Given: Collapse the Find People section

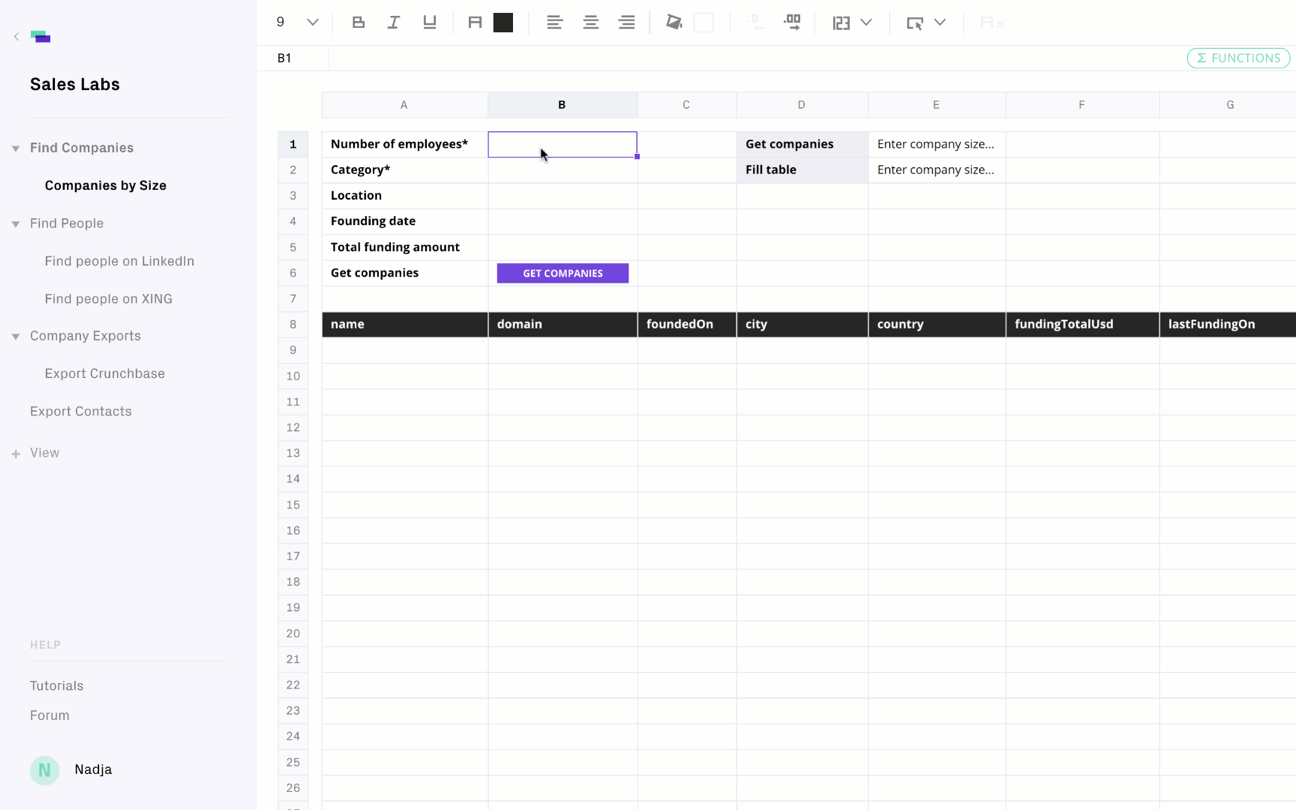Looking at the screenshot, I should [x=16, y=224].
